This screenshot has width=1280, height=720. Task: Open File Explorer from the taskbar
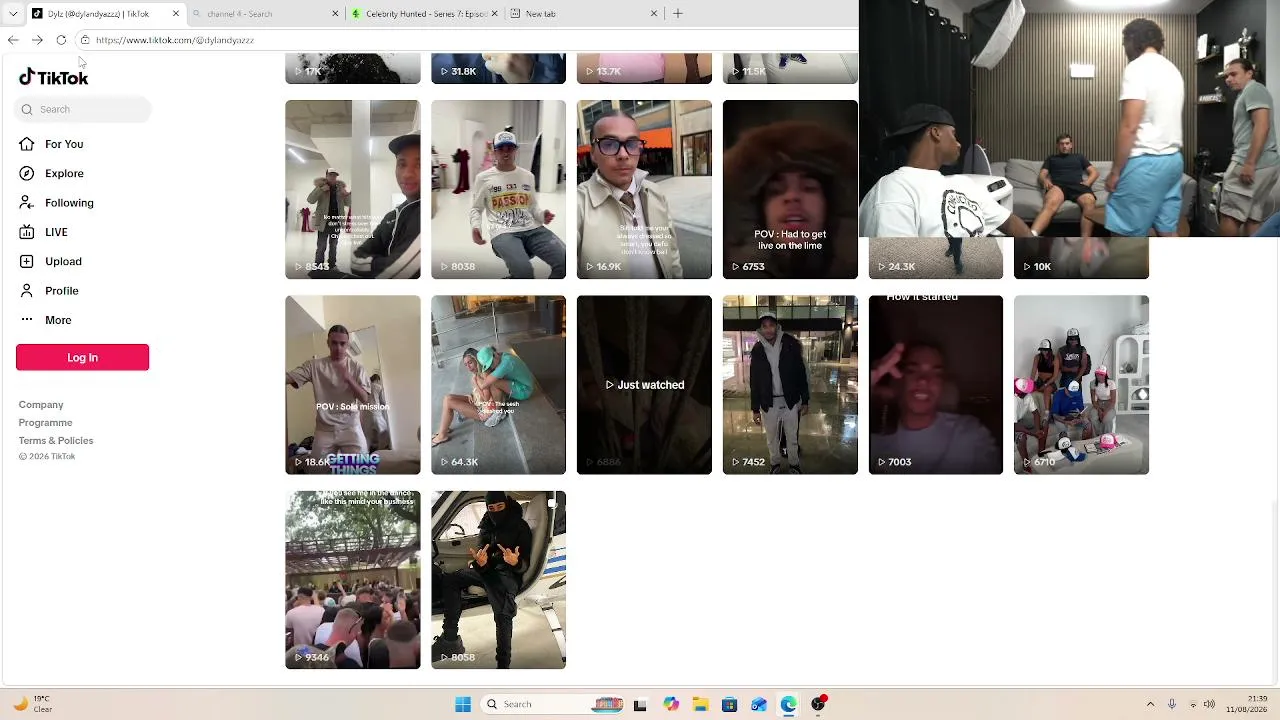pyautogui.click(x=700, y=704)
